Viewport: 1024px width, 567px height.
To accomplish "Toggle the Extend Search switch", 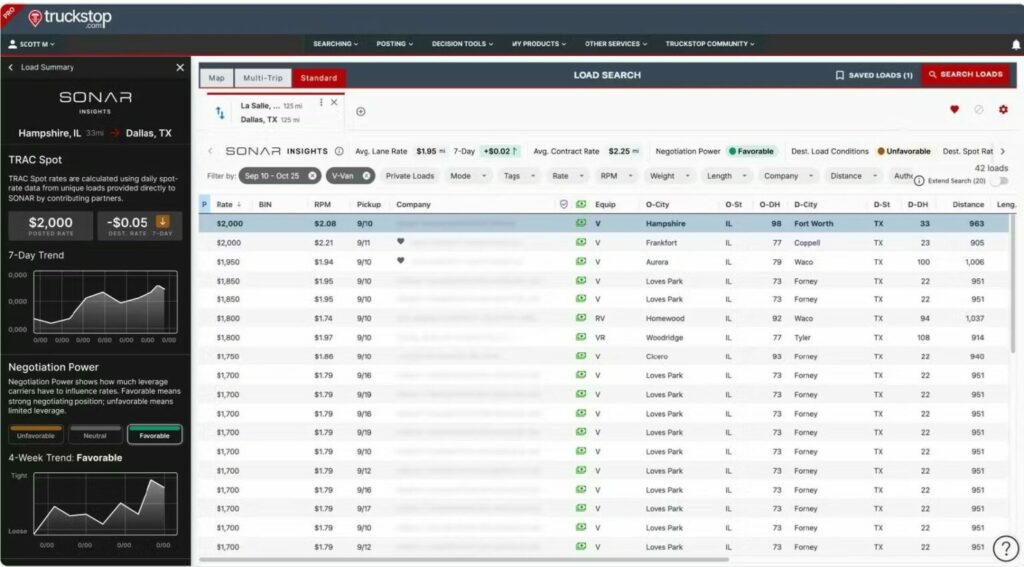I will point(1000,181).
